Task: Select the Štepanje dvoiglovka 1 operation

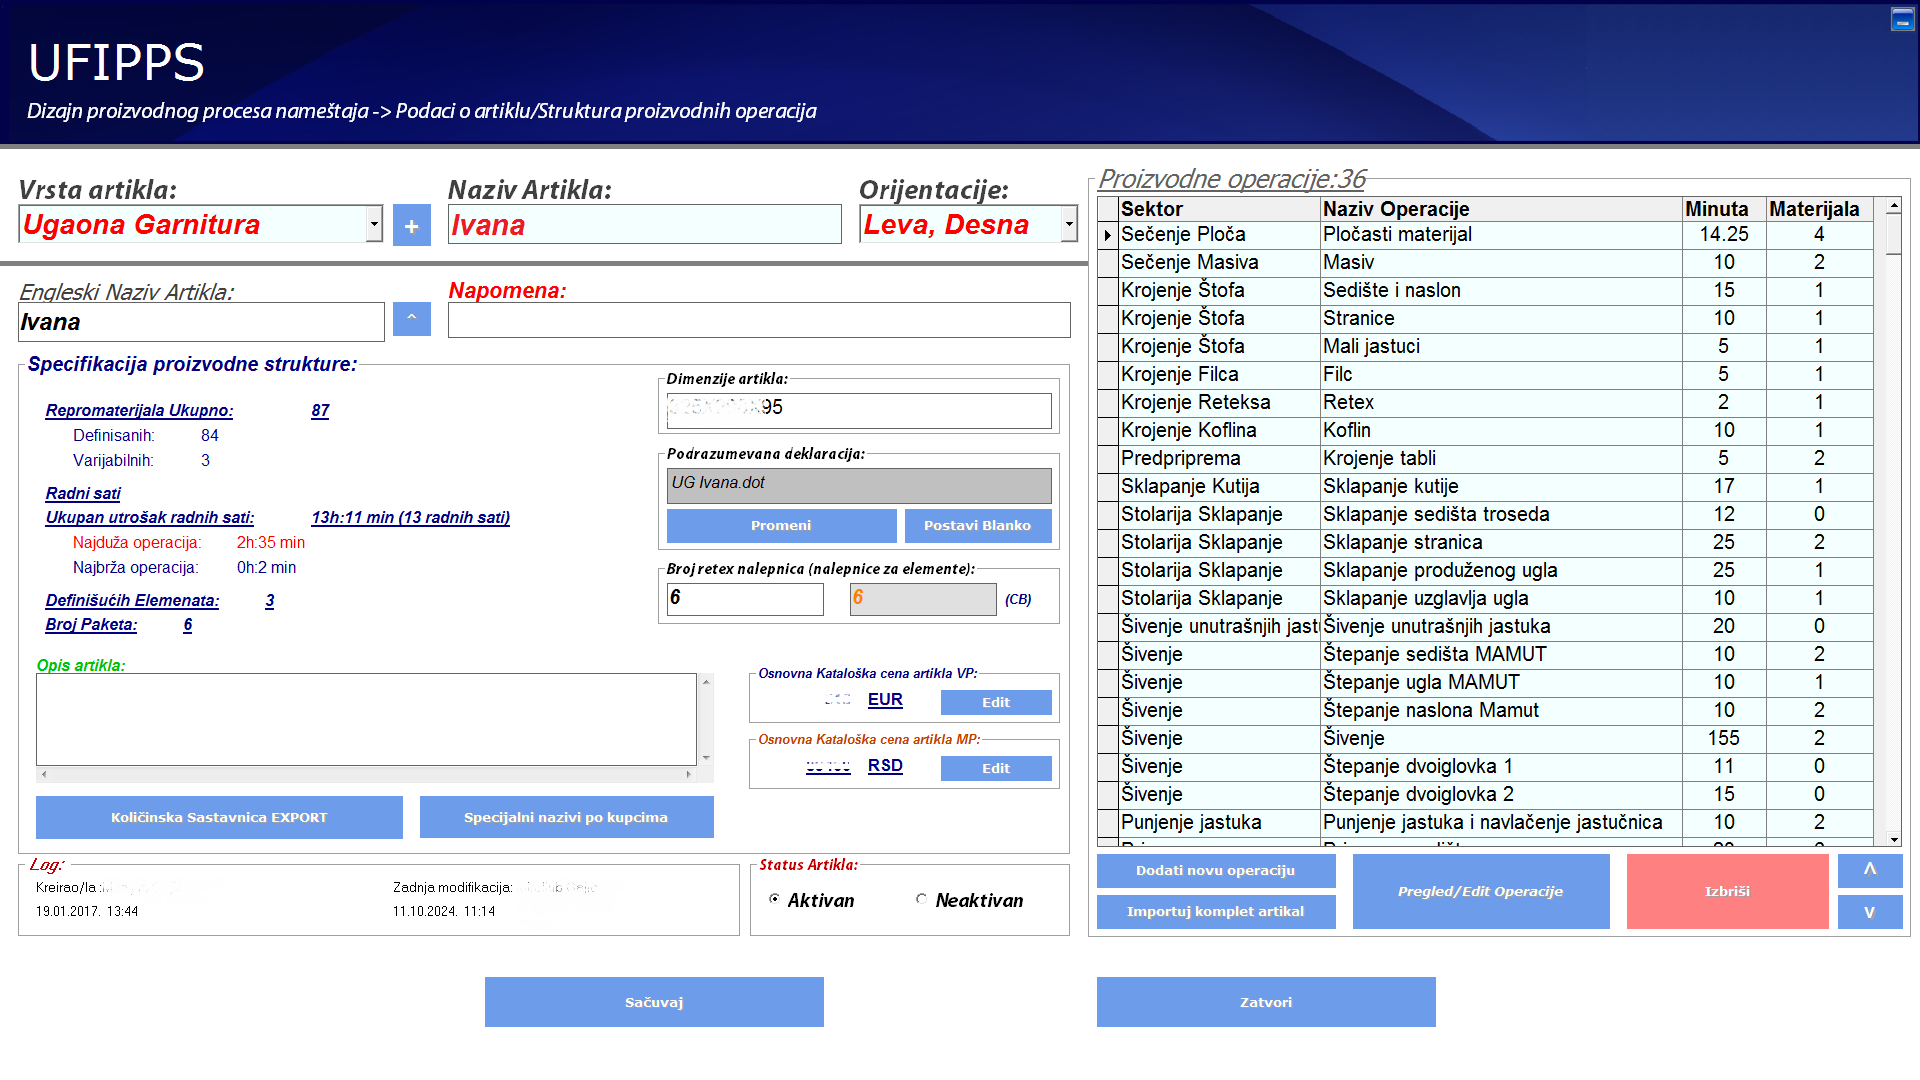Action: 1501,767
